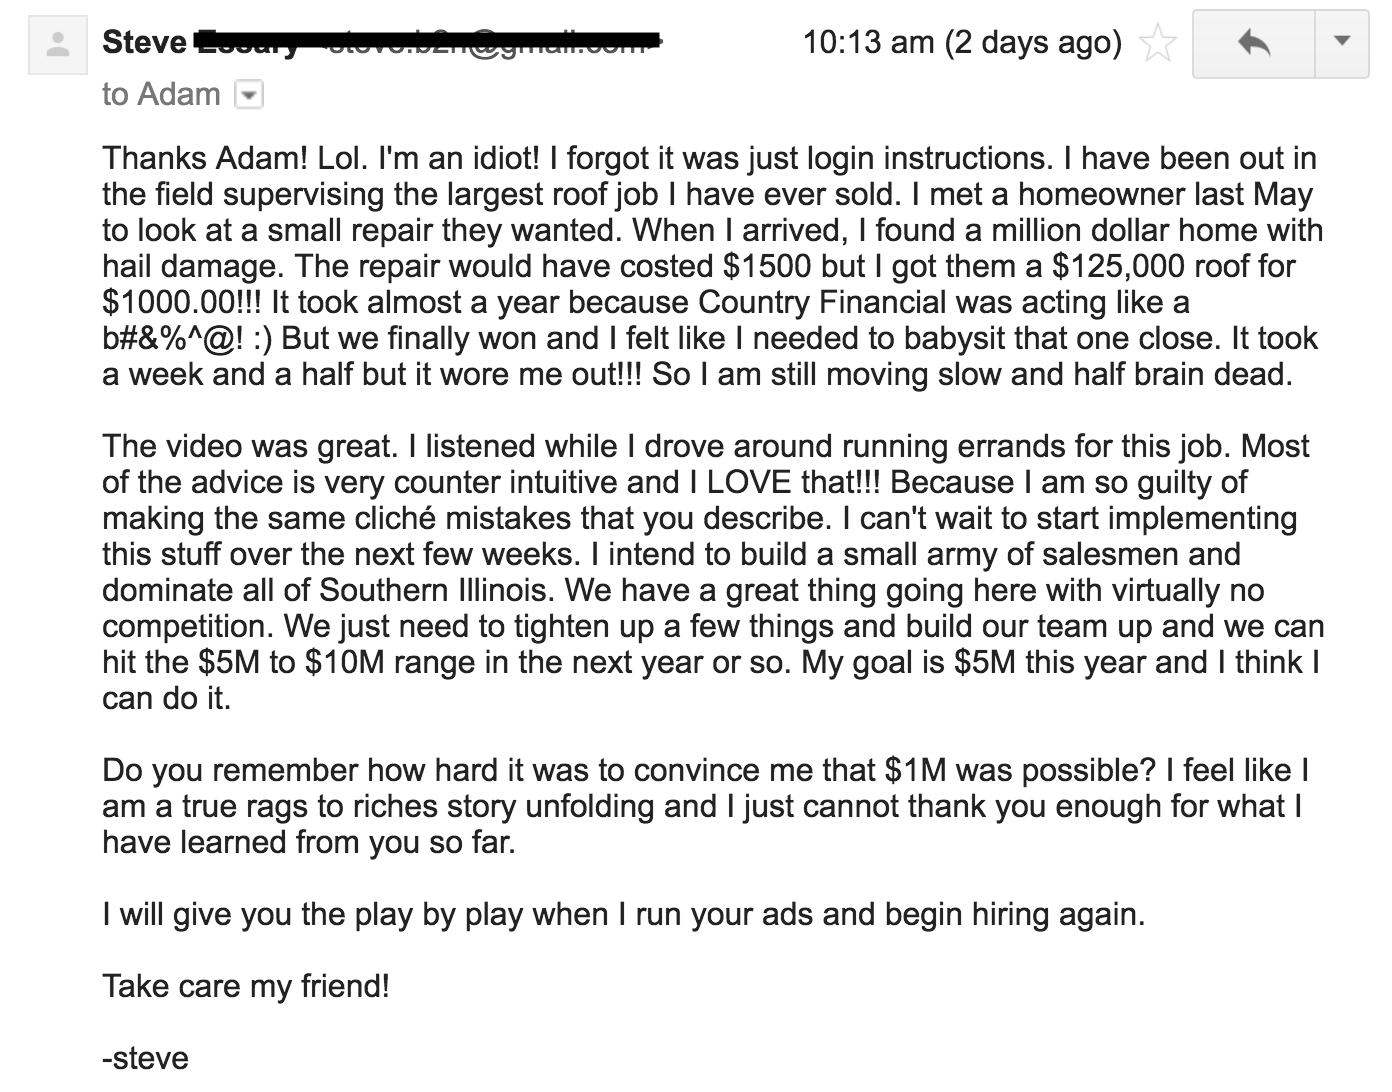Image resolution: width=1392 pixels, height=1092 pixels.
Task: Click the 'play by play' sentence
Action: [623, 914]
